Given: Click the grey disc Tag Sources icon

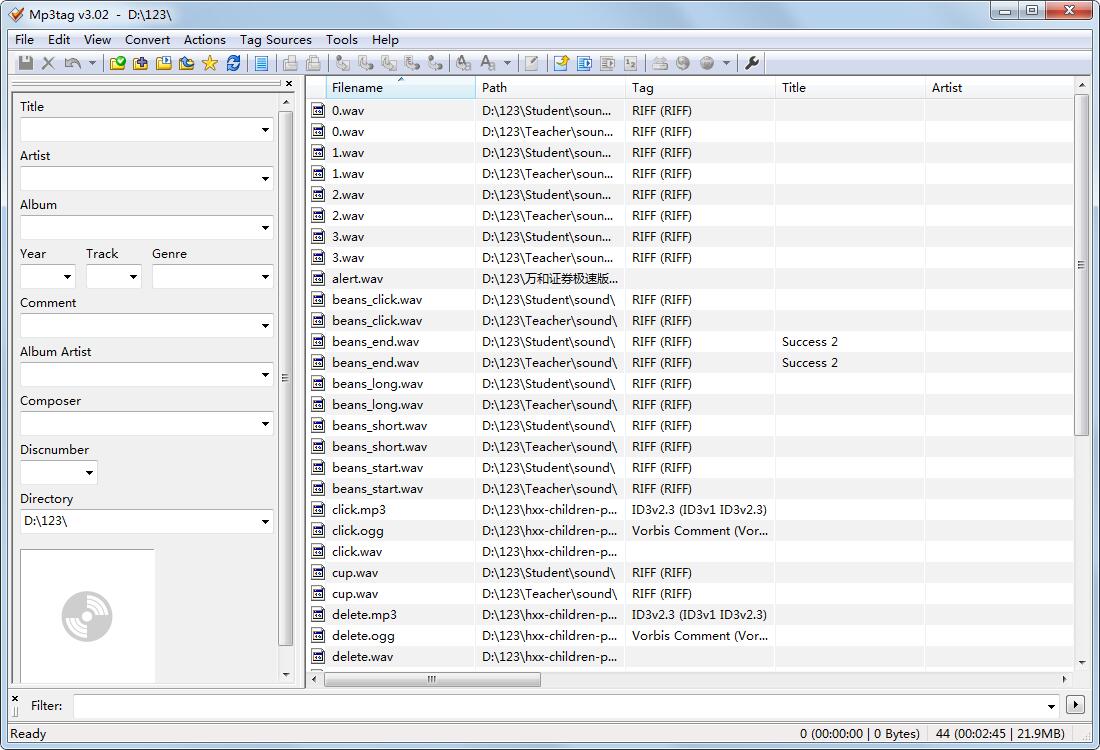Looking at the screenshot, I should [x=706, y=63].
